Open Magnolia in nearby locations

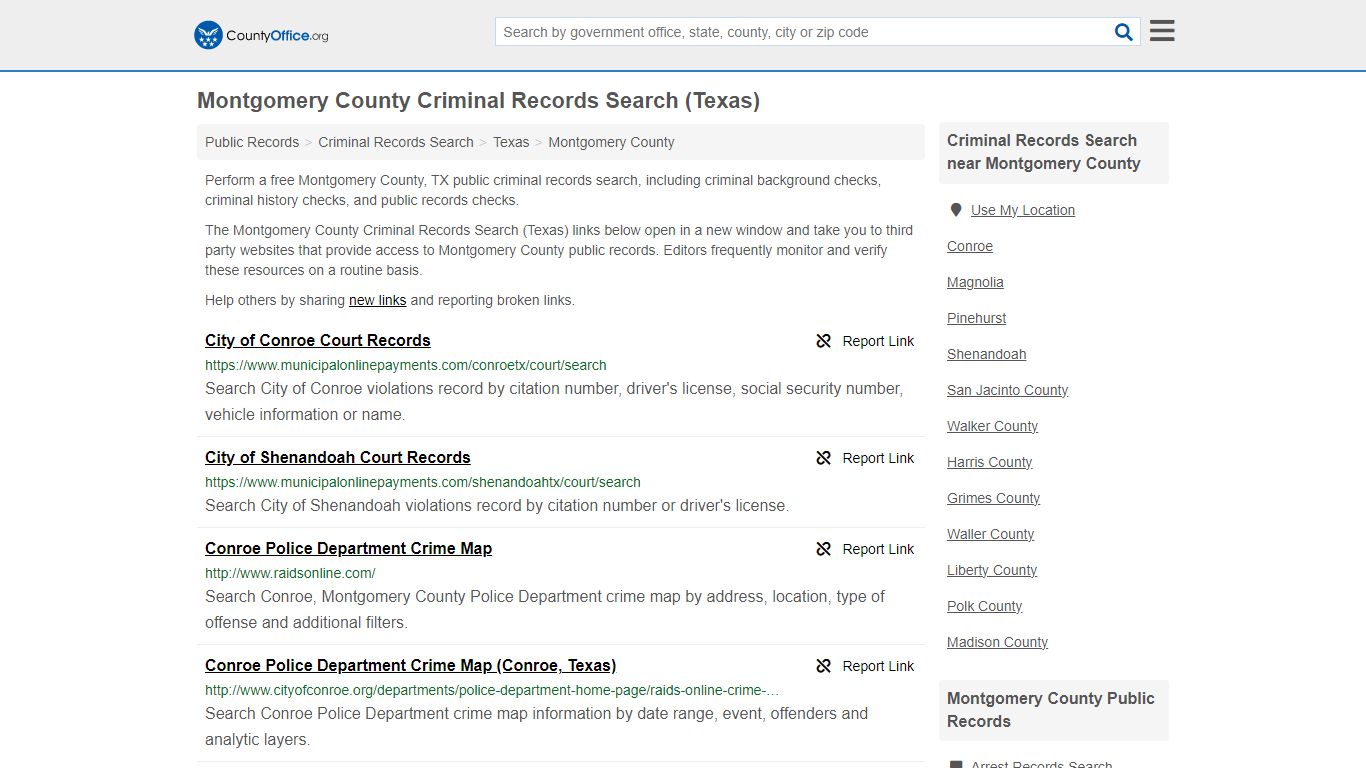coord(975,282)
